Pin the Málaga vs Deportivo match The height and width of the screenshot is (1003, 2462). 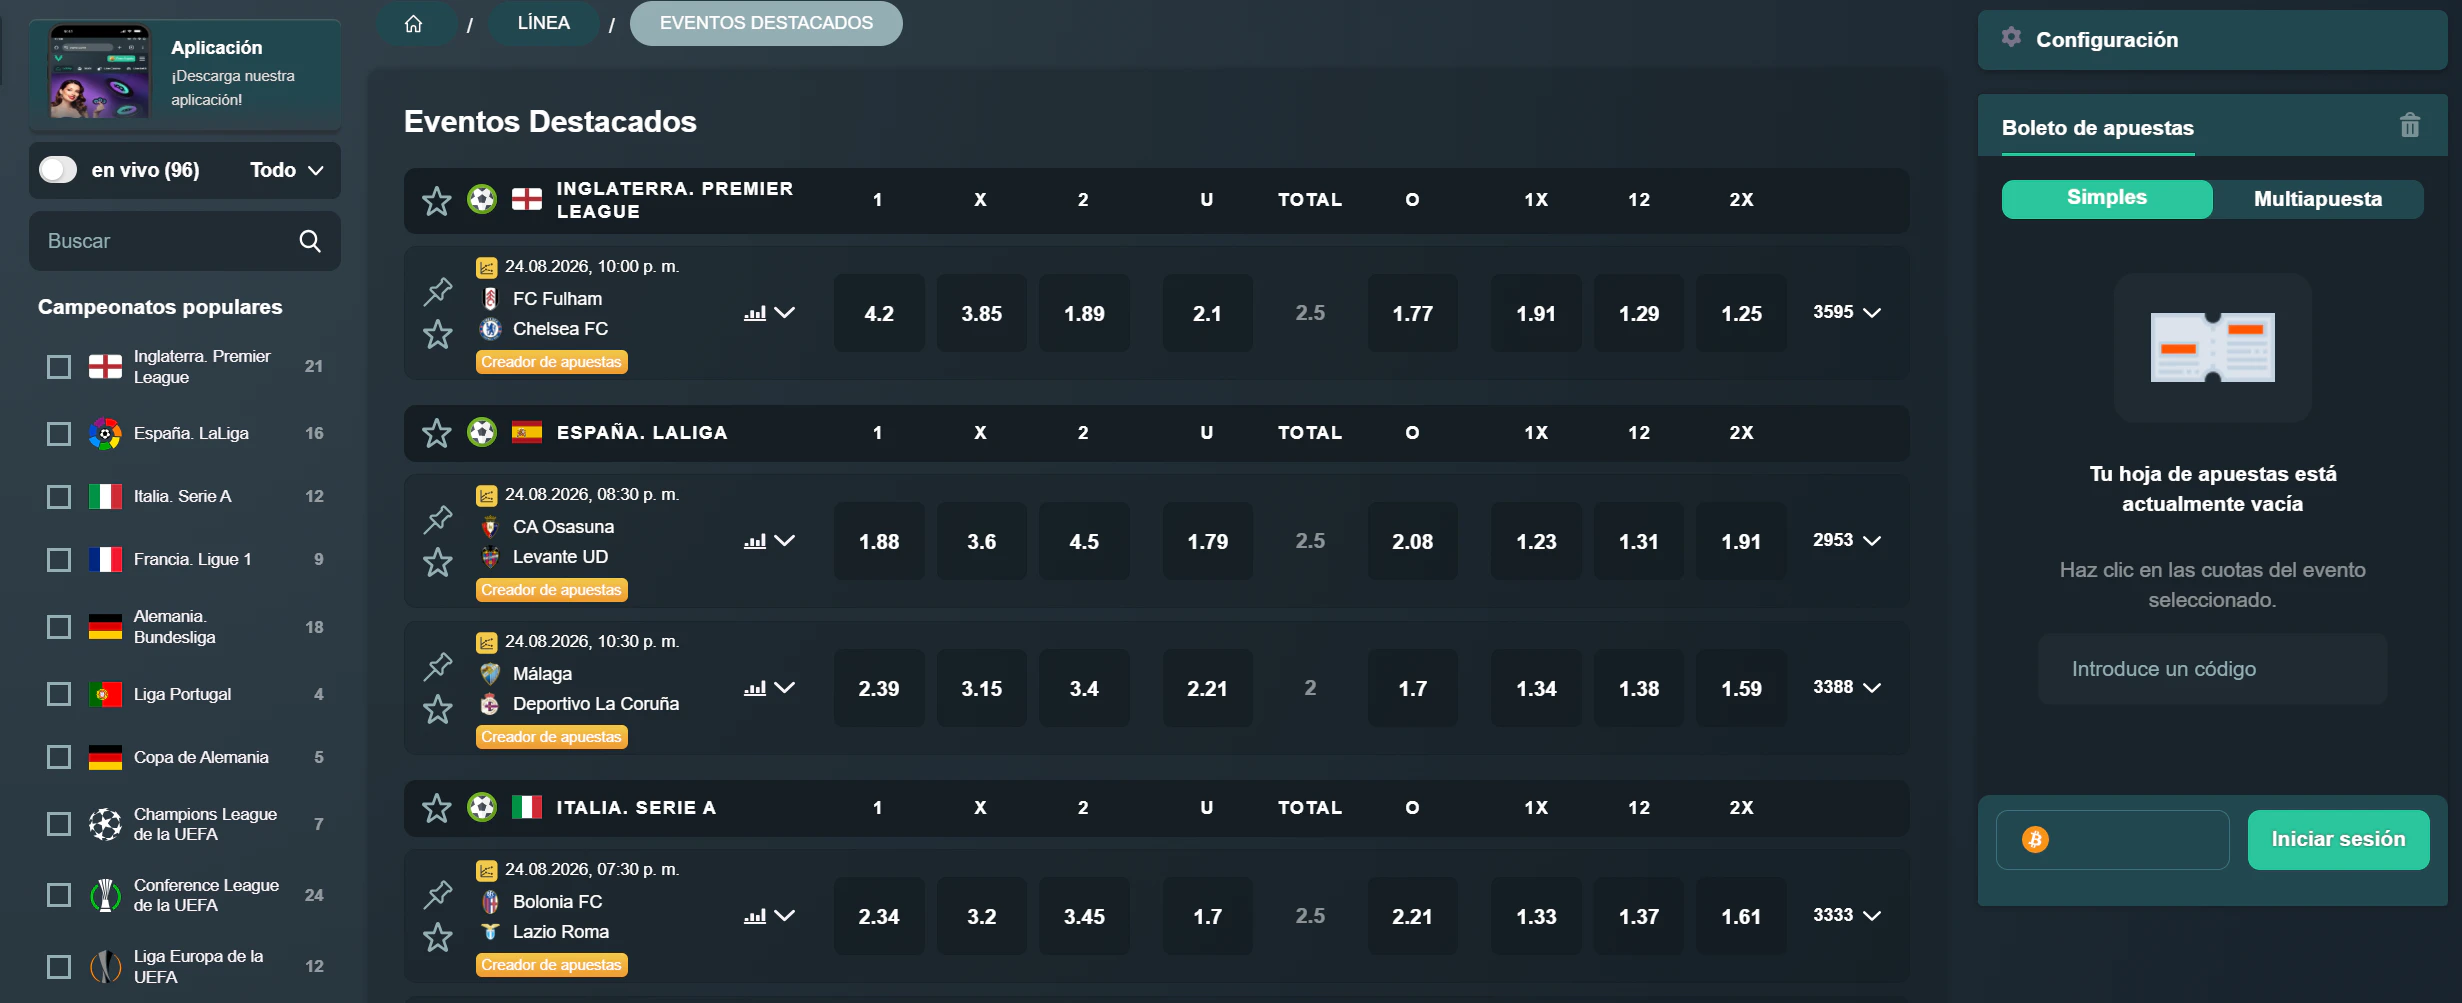[438, 666]
